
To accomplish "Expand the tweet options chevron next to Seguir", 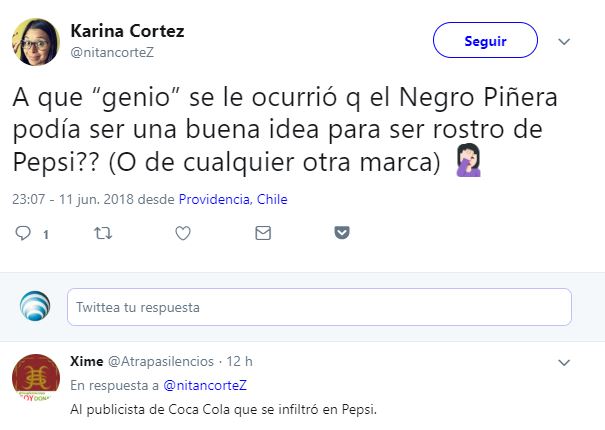I will pyautogui.click(x=564, y=41).
